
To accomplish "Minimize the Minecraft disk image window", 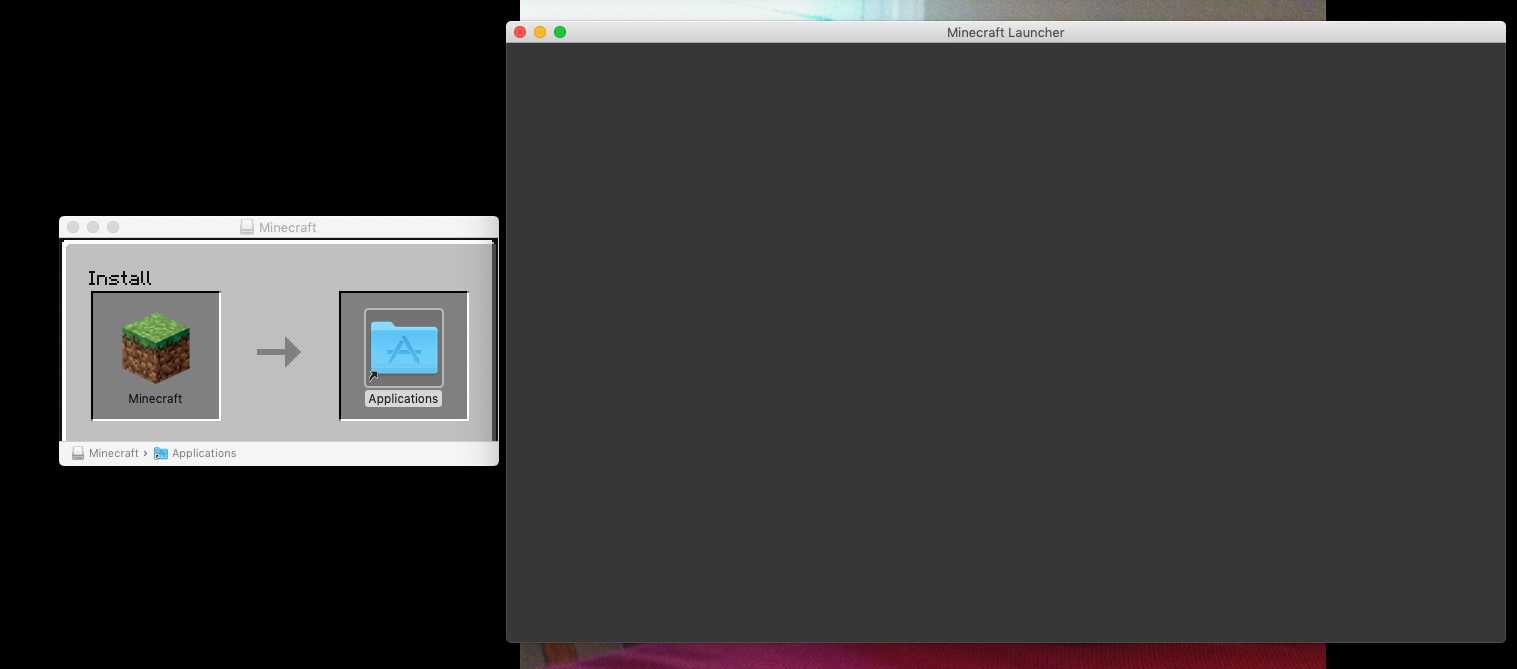I will pyautogui.click(x=93, y=227).
